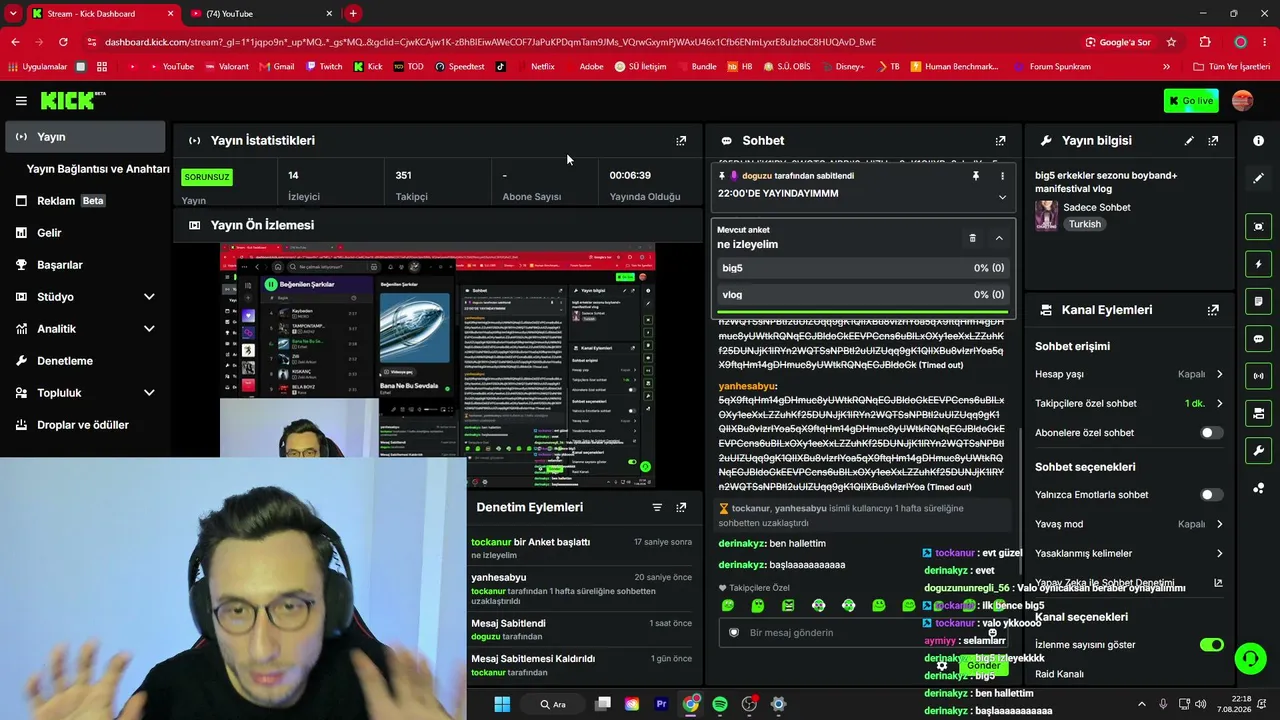This screenshot has width=1280, height=720.
Task: Open the user profile avatar
Action: 1242,100
